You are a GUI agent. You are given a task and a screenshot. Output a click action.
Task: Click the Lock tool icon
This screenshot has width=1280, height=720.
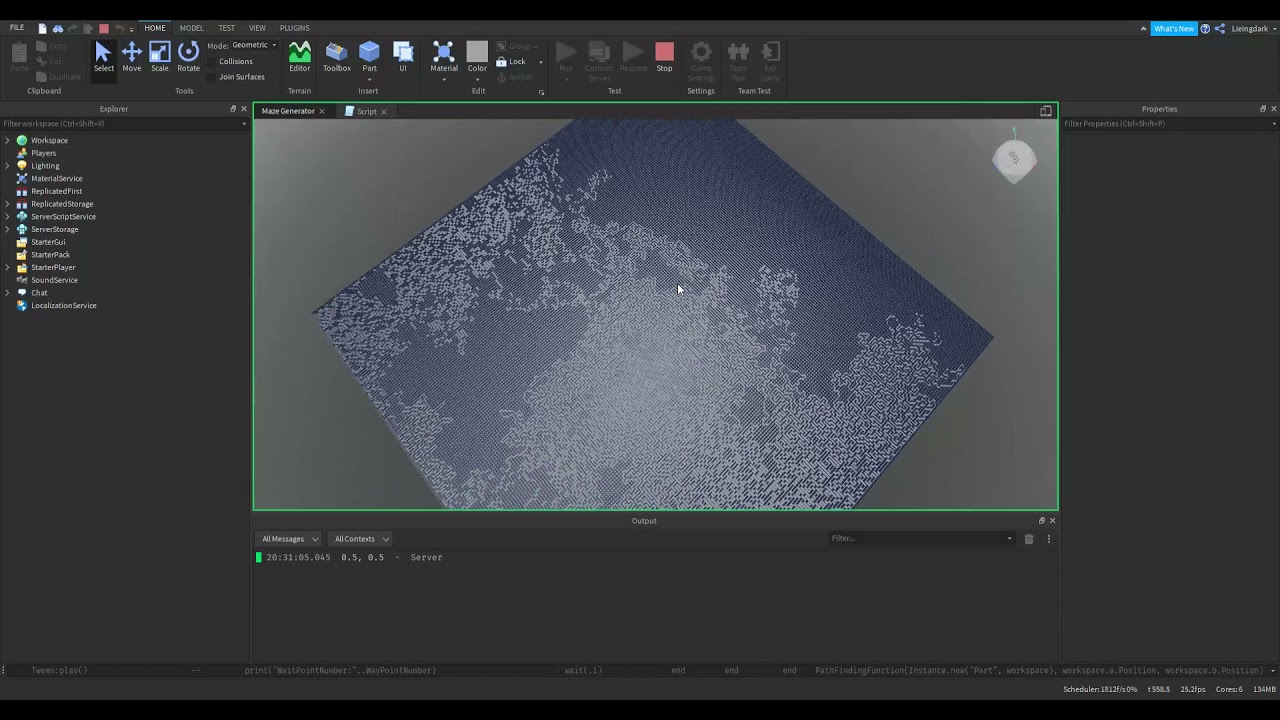click(502, 61)
